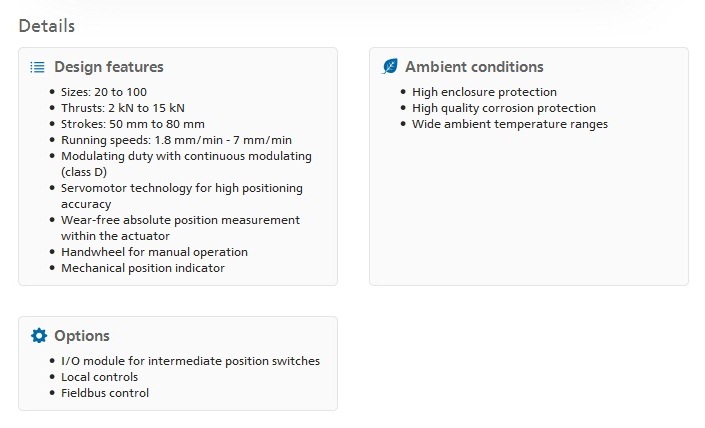
Task: Click Wide ambient temperature ranges item
Action: point(510,124)
